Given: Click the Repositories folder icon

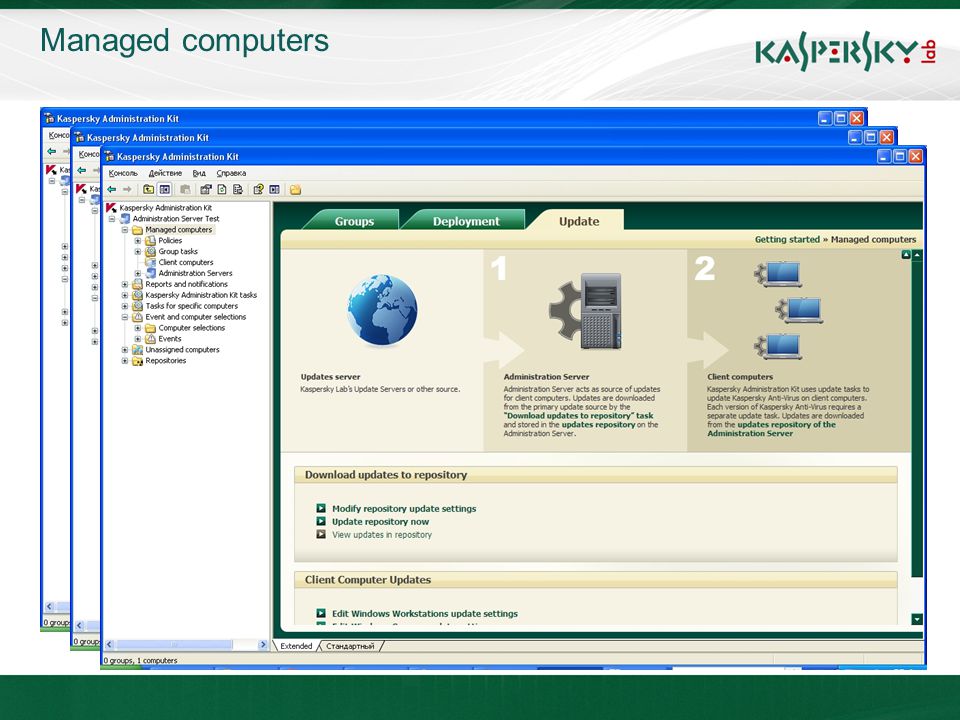Looking at the screenshot, I should pos(138,361).
